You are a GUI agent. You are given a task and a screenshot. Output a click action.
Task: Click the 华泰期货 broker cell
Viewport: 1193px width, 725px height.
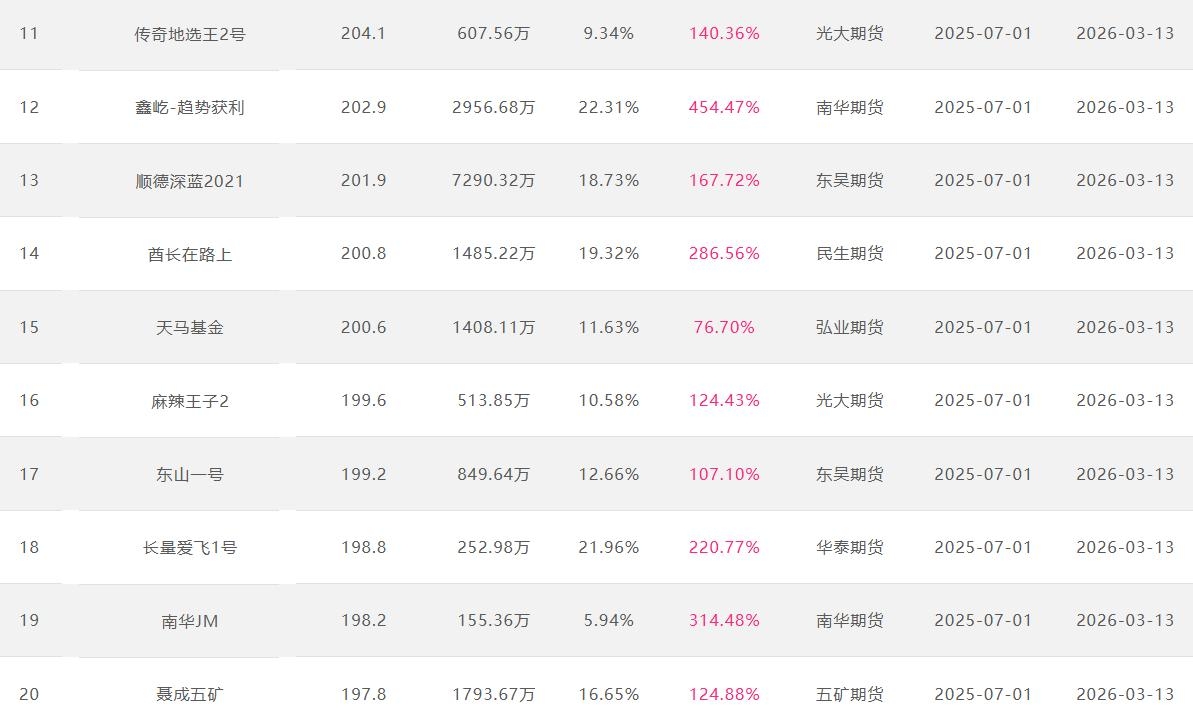pos(850,548)
